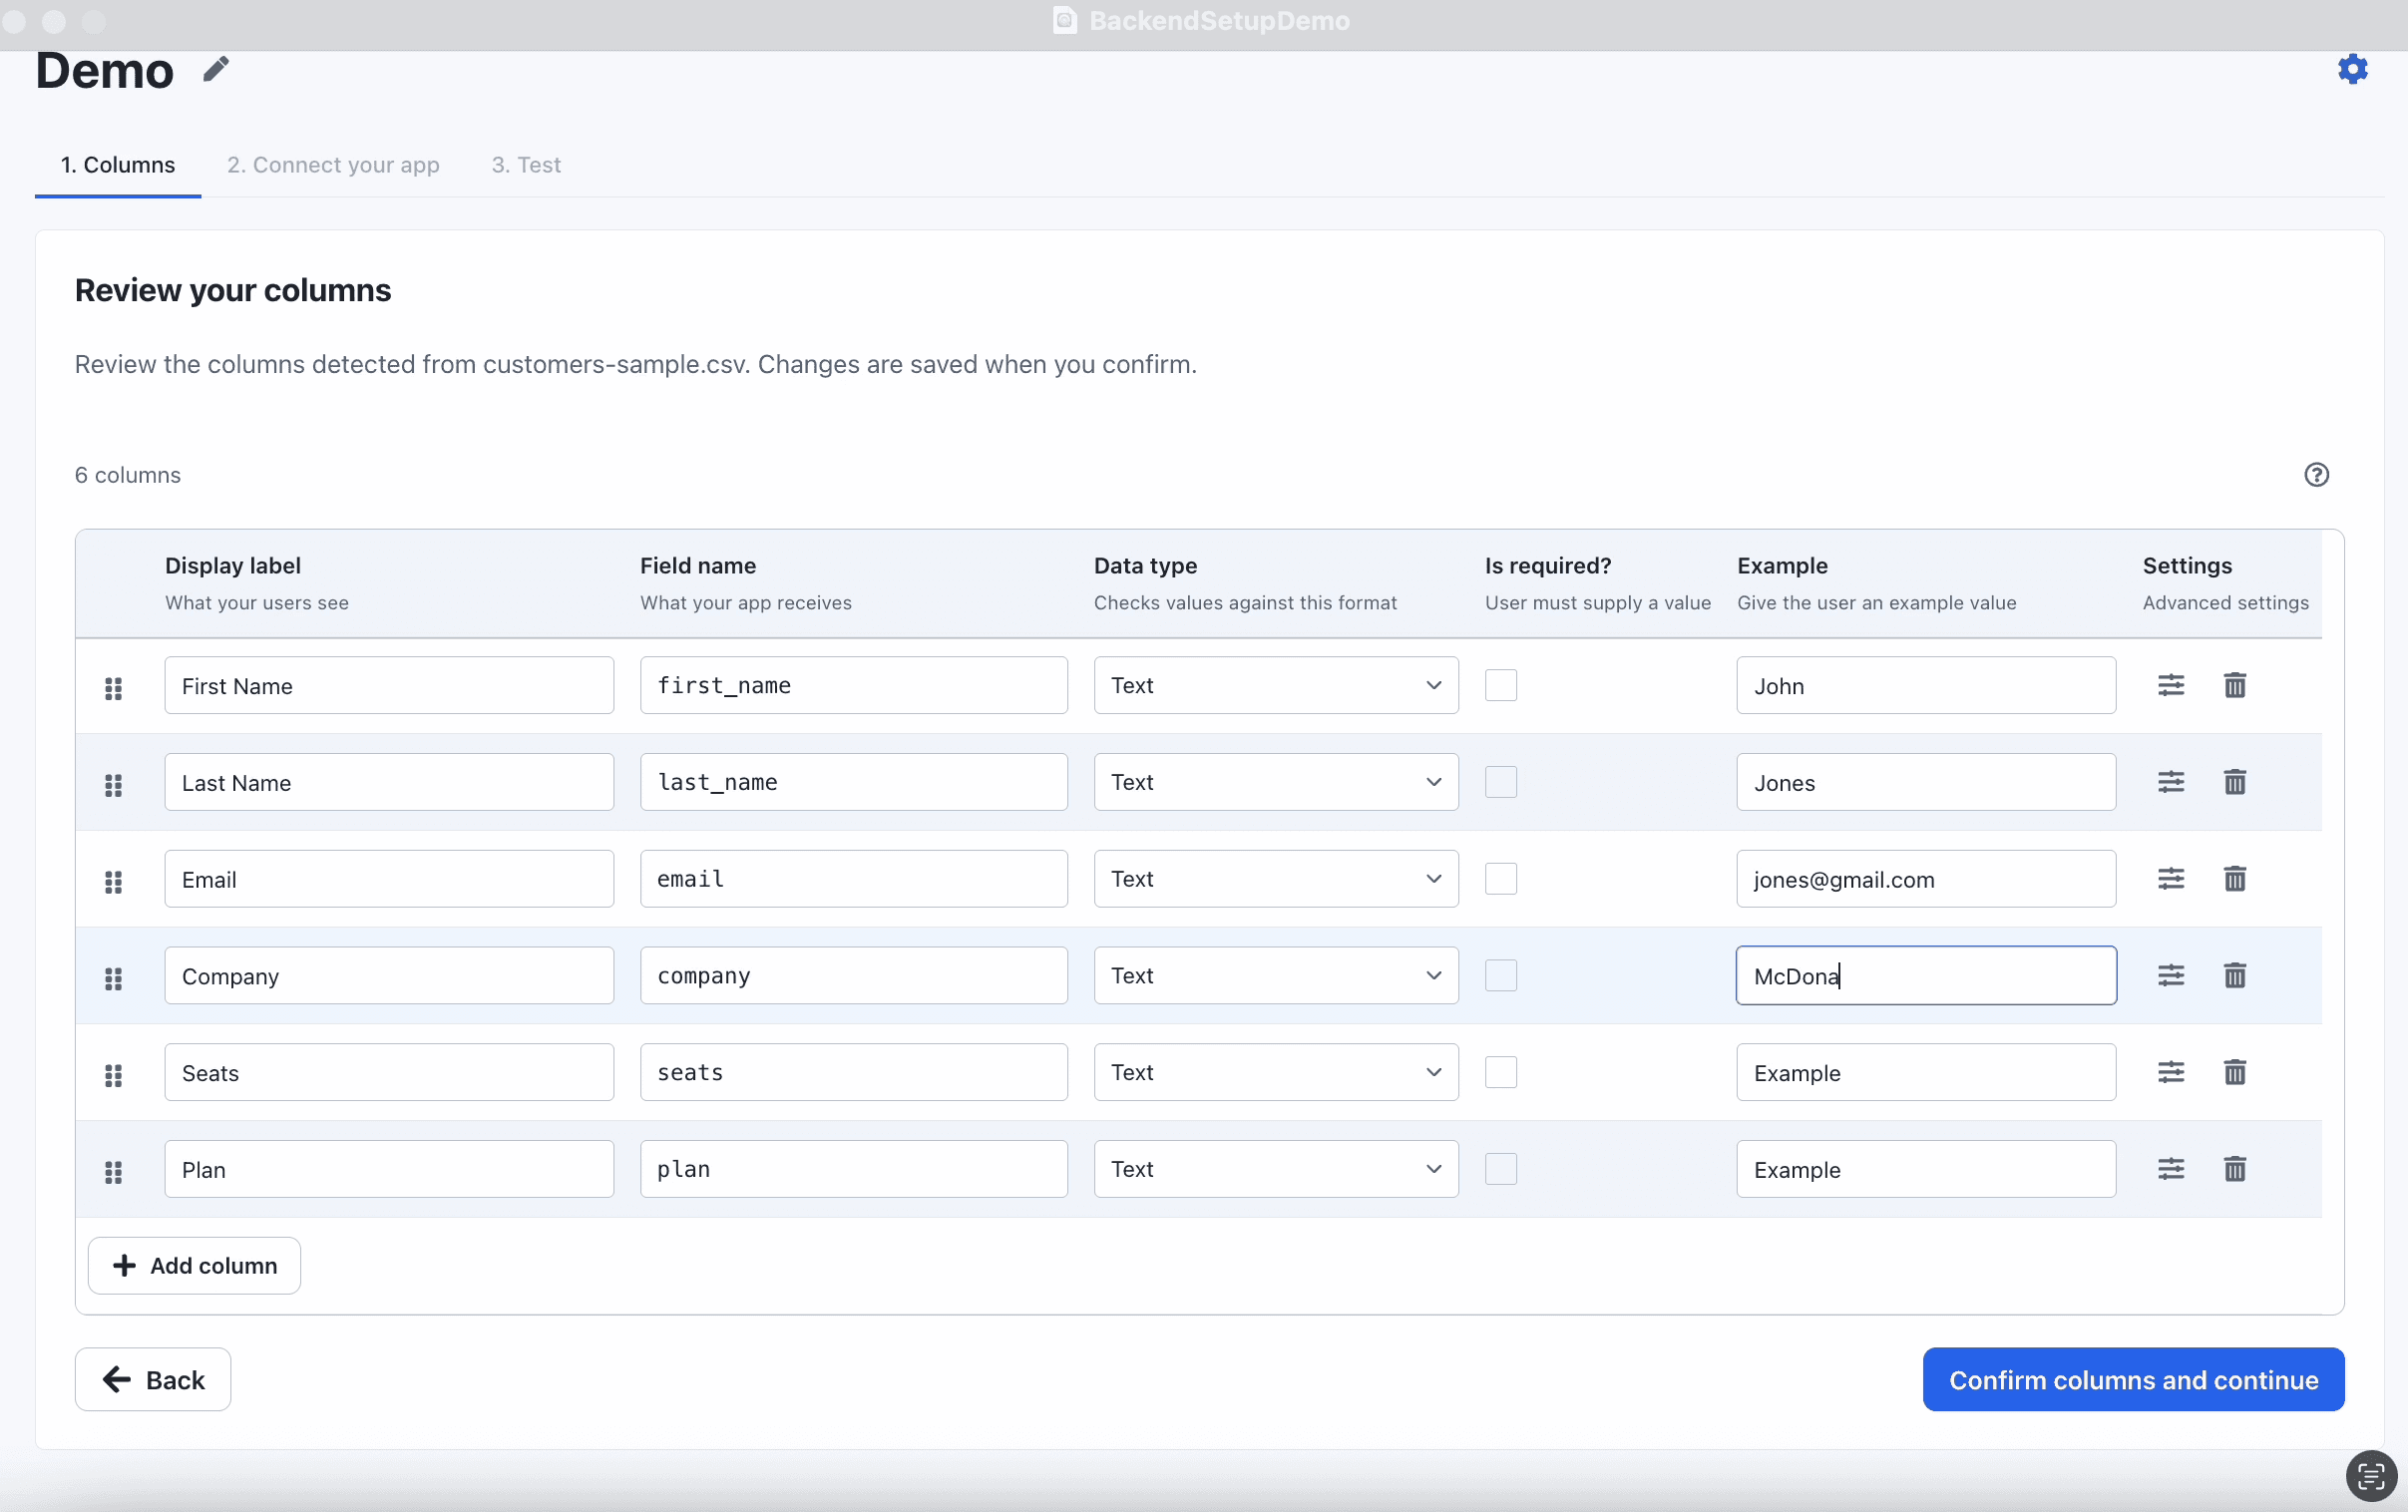Switch to the 1. Columns tab
Viewport: 2408px width, 1512px height.
[x=118, y=165]
